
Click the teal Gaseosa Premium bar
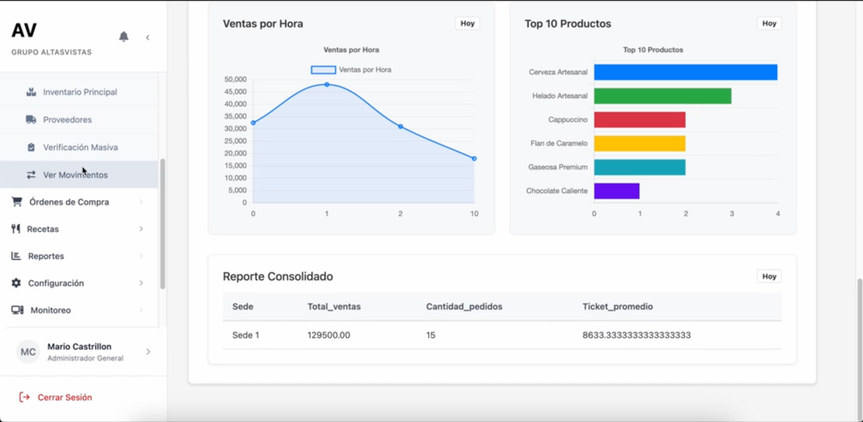[640, 167]
